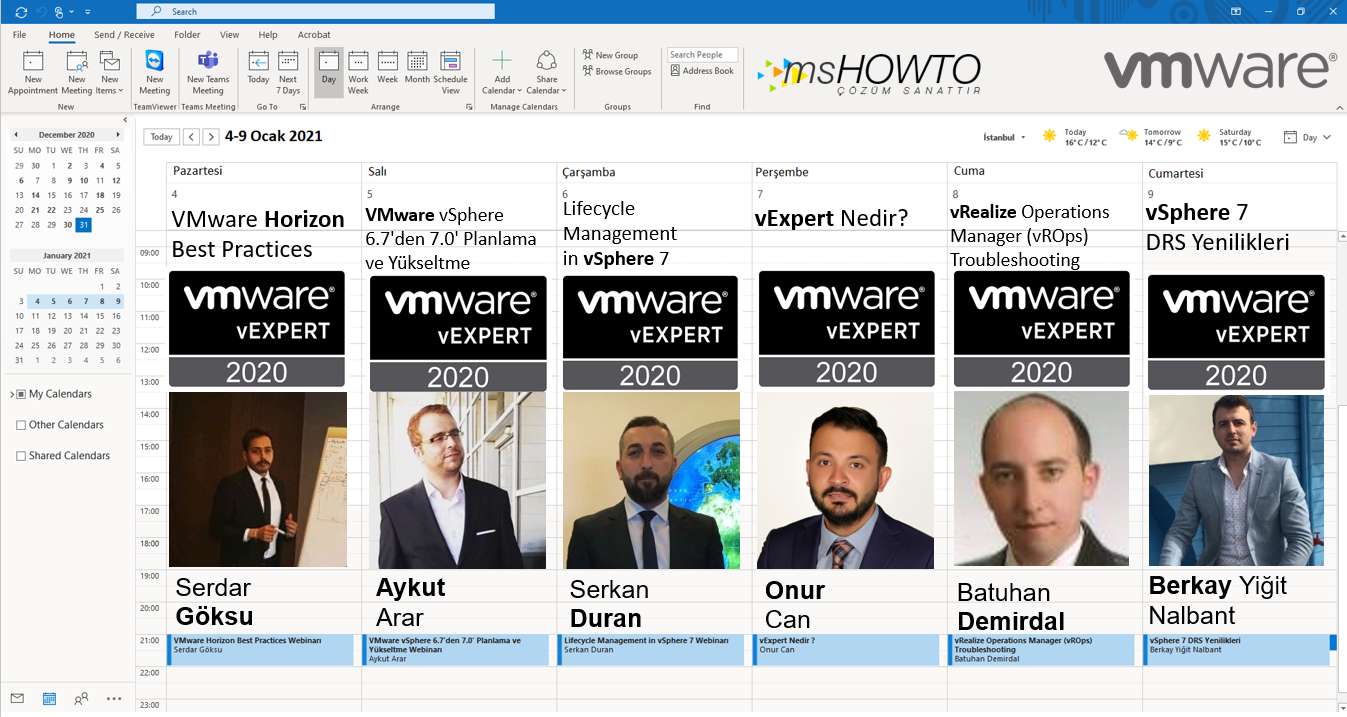
Task: Switch to Work Week view
Action: 358,62
